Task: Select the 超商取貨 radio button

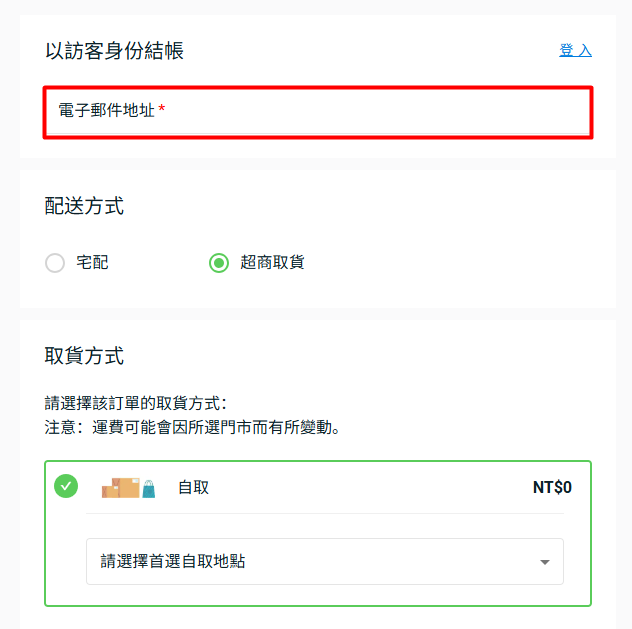Action: (219, 263)
